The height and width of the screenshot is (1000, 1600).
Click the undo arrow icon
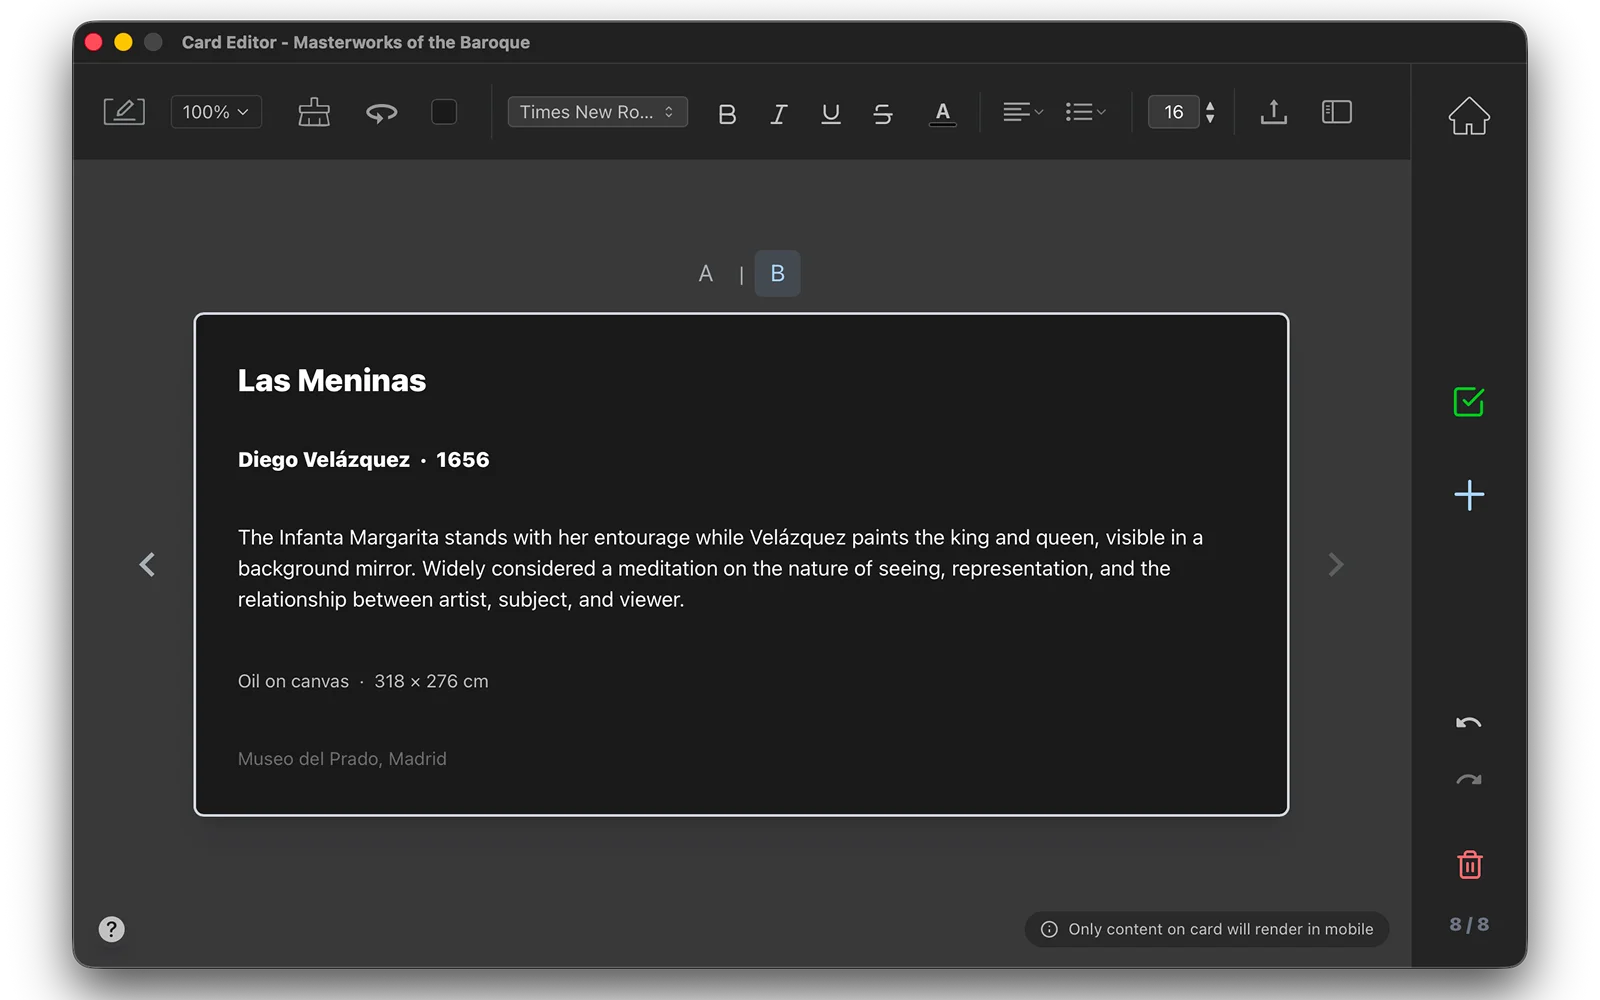[x=1469, y=723]
